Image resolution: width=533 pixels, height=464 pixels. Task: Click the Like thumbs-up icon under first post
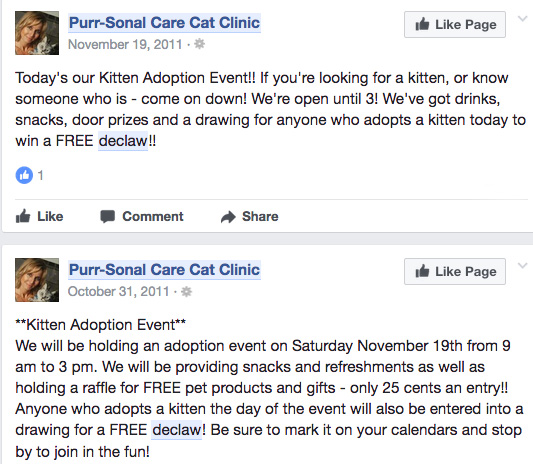pyautogui.click(x=23, y=216)
